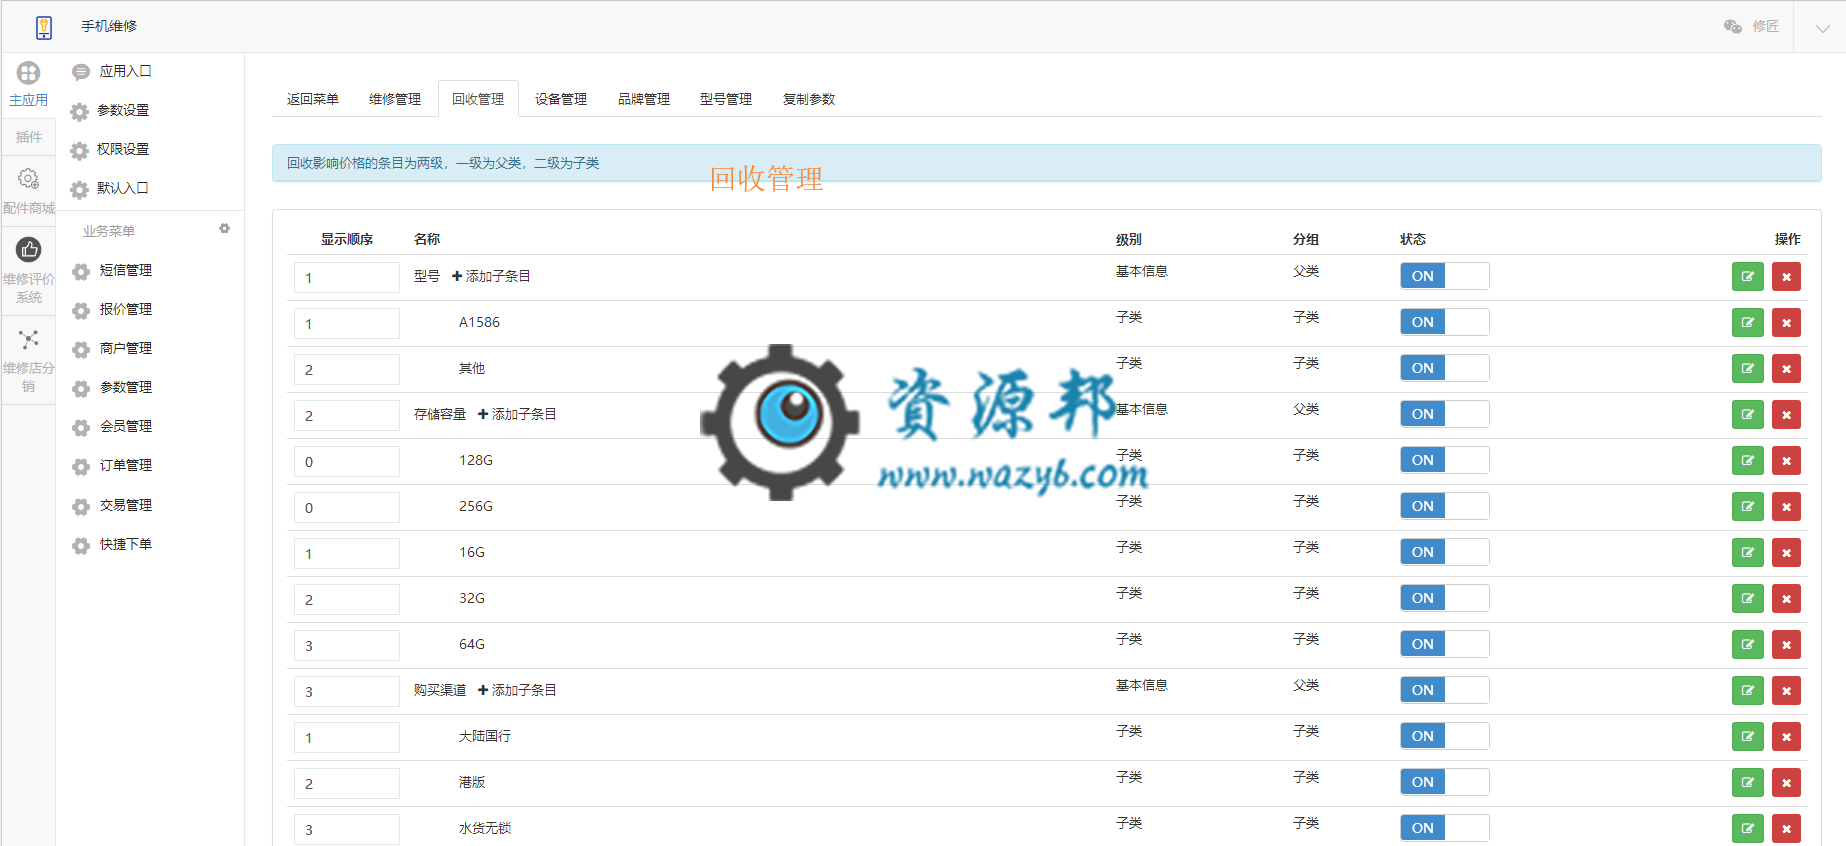Open 报价管理 in the sidebar
The width and height of the screenshot is (1846, 846).
(126, 309)
